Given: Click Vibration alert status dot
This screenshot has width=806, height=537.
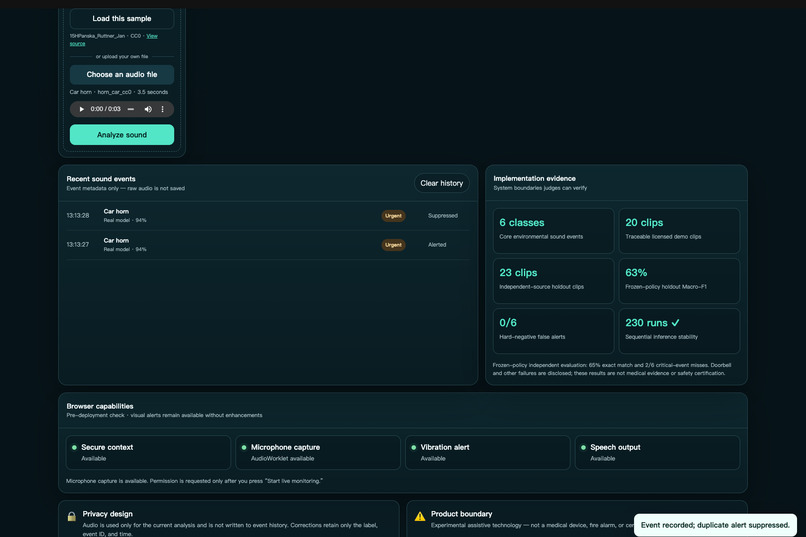Looking at the screenshot, I should pyautogui.click(x=413, y=447).
